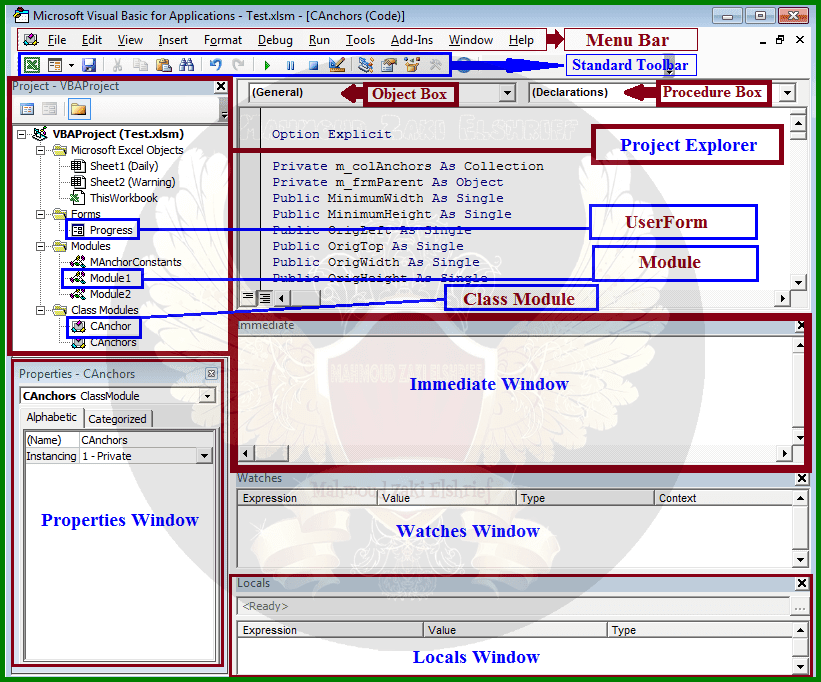The image size is (821, 682).
Task: Toggle Folders view in Project Explorer
Action: point(77,108)
